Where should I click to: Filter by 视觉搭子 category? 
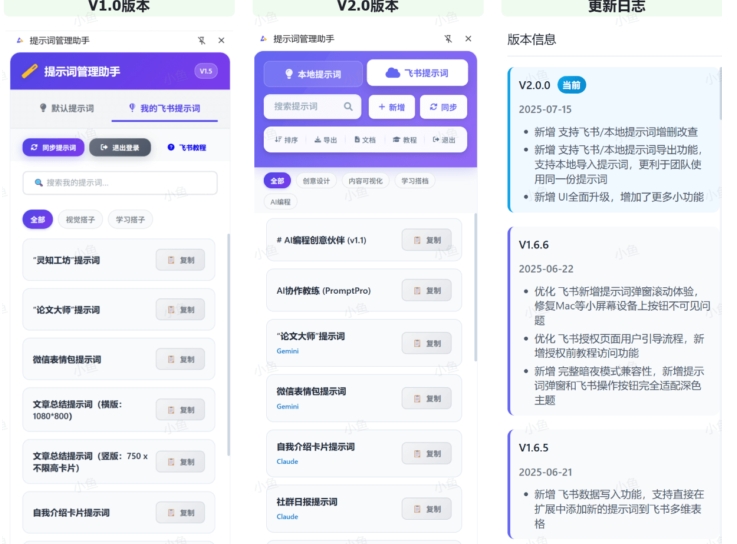[x=80, y=220]
